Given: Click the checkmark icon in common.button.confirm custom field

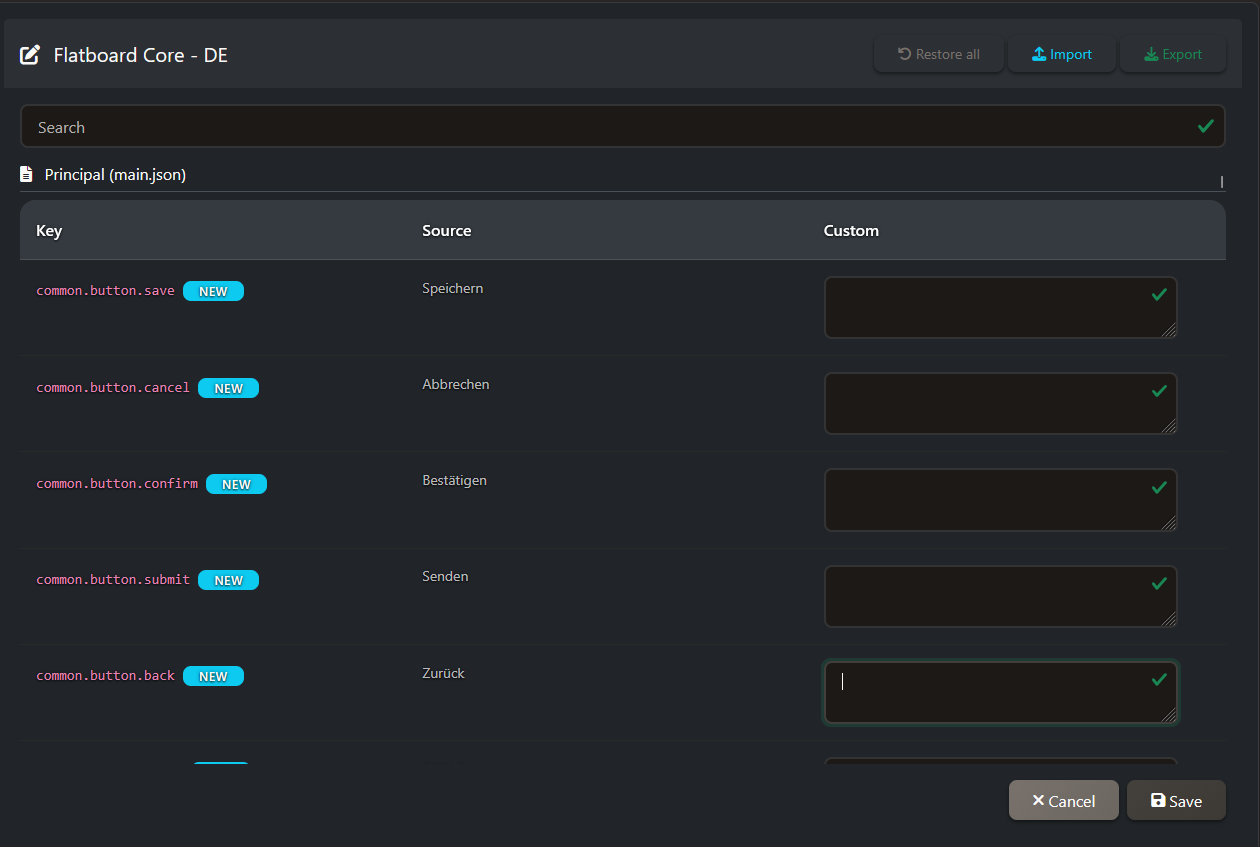Looking at the screenshot, I should tap(1159, 487).
